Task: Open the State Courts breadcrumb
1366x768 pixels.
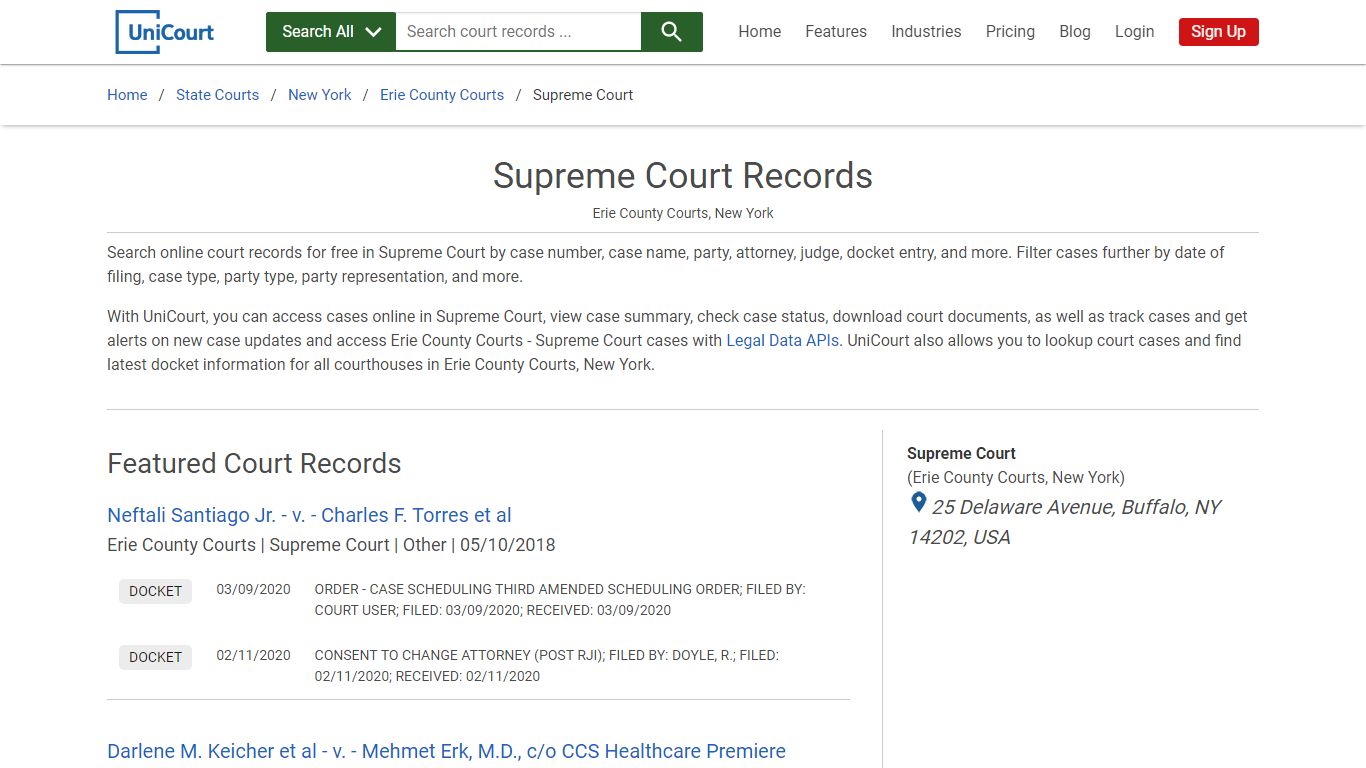Action: (217, 95)
